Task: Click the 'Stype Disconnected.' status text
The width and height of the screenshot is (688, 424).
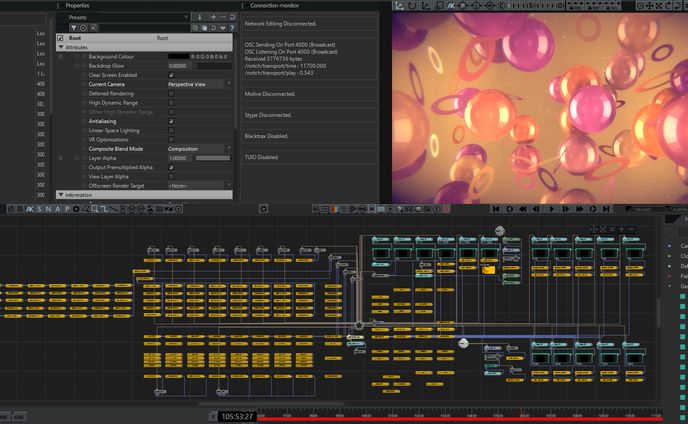Action: [x=268, y=115]
